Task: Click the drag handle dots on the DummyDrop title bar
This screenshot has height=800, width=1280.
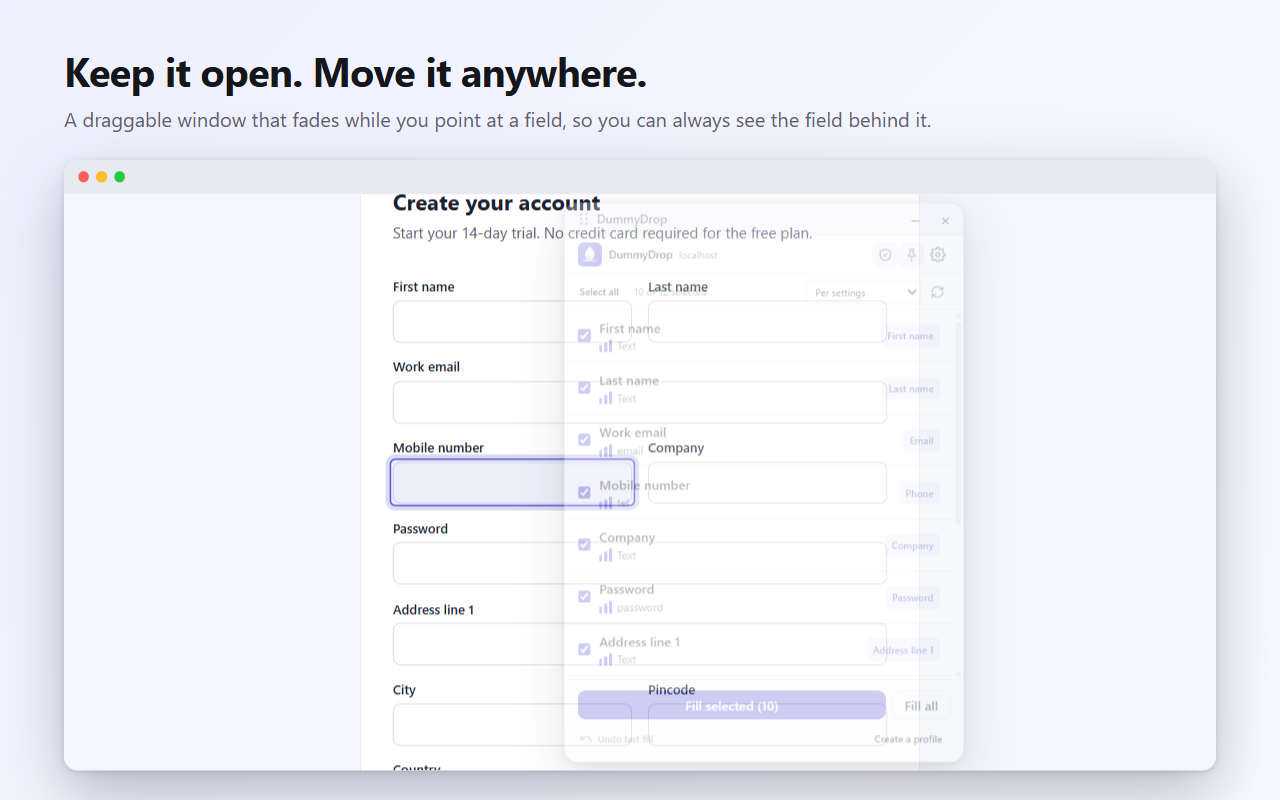Action: pyautogui.click(x=584, y=219)
